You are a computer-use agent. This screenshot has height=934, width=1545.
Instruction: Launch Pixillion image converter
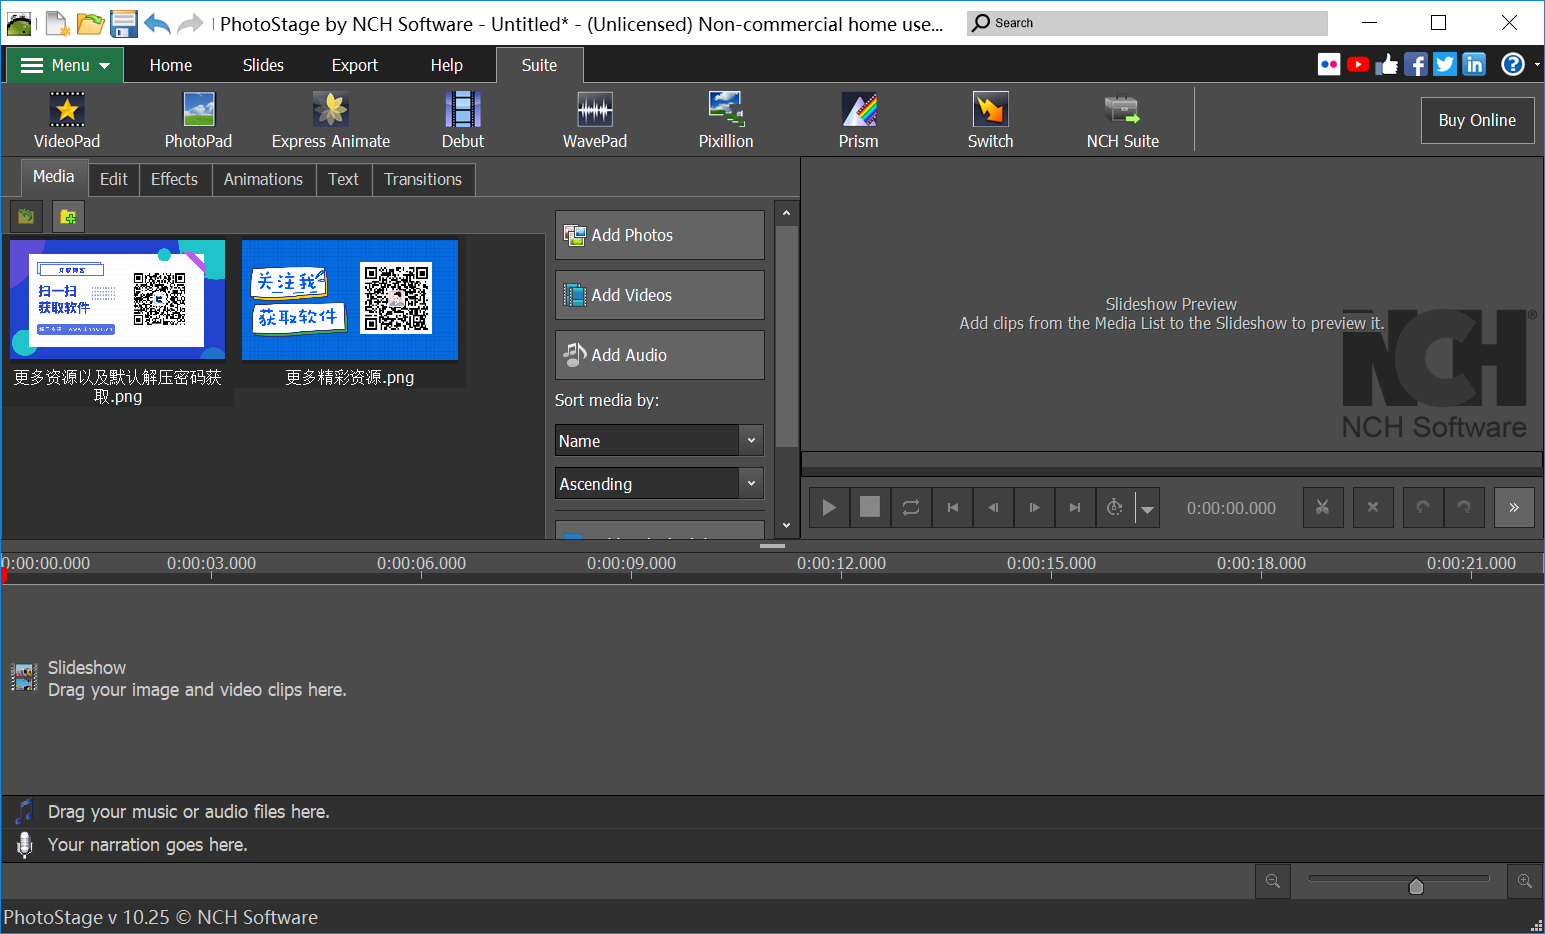[726, 120]
